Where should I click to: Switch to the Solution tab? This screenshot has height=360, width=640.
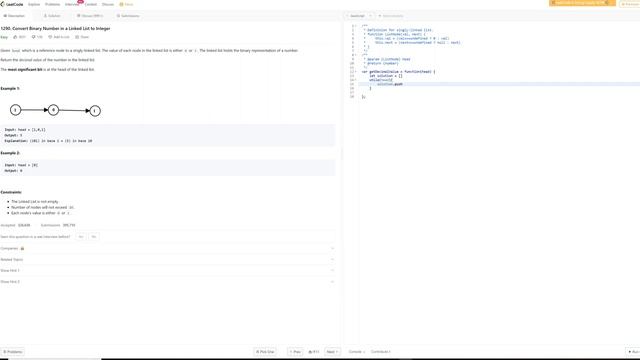coord(52,16)
